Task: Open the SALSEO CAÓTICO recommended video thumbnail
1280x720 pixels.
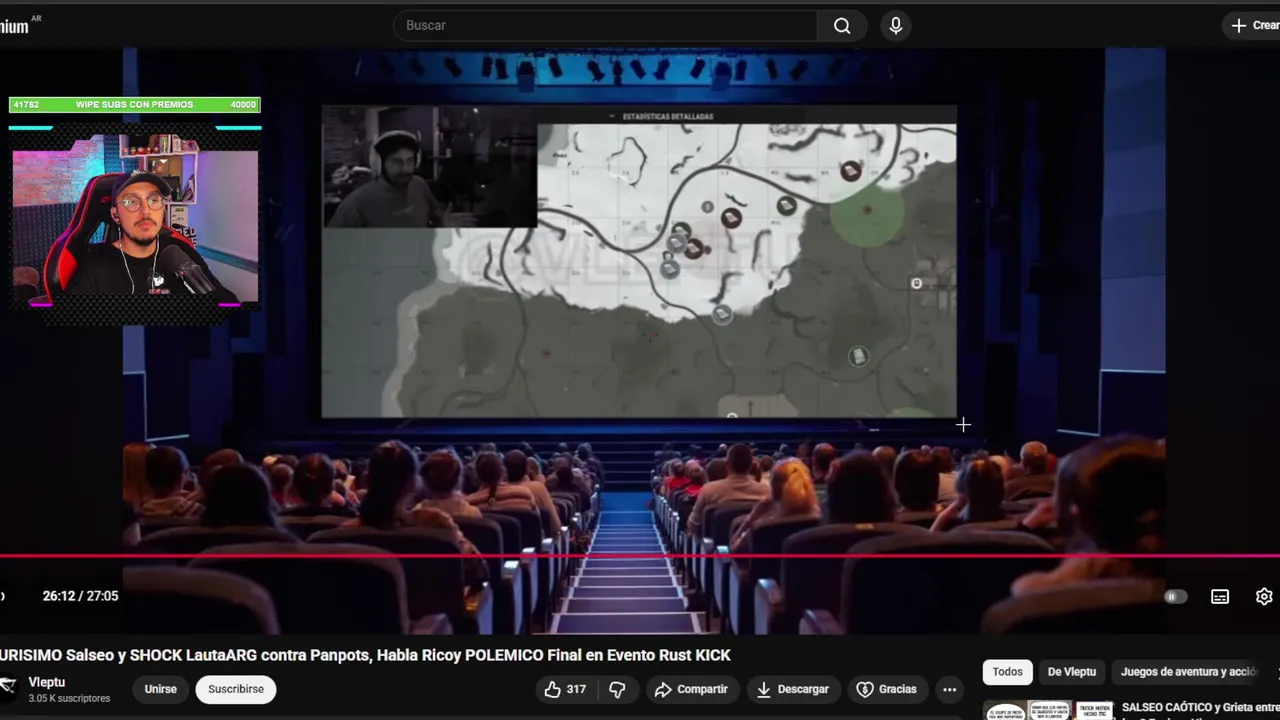Action: (1048, 710)
